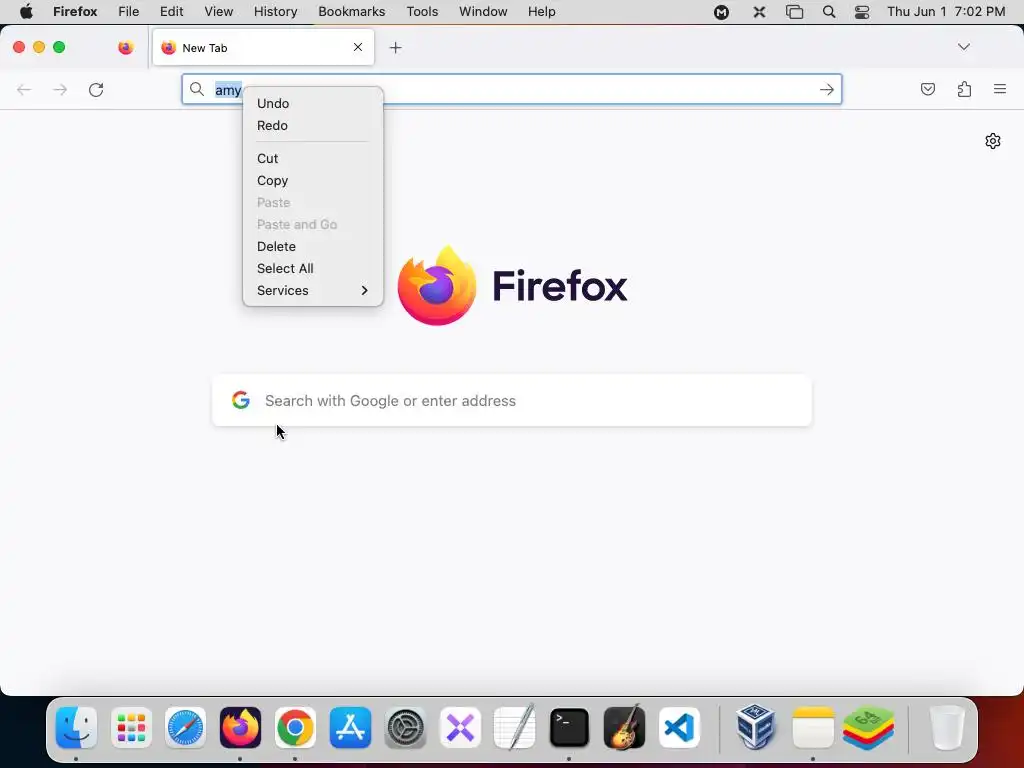Open the Edit menu in menu bar

coord(172,12)
